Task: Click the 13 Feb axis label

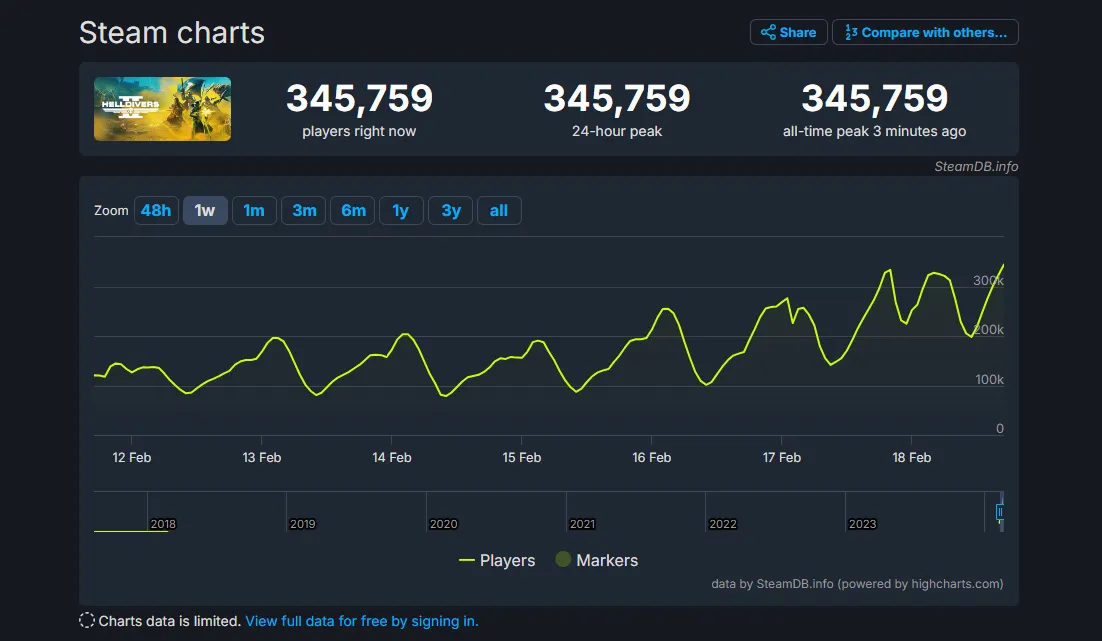Action: click(x=261, y=458)
